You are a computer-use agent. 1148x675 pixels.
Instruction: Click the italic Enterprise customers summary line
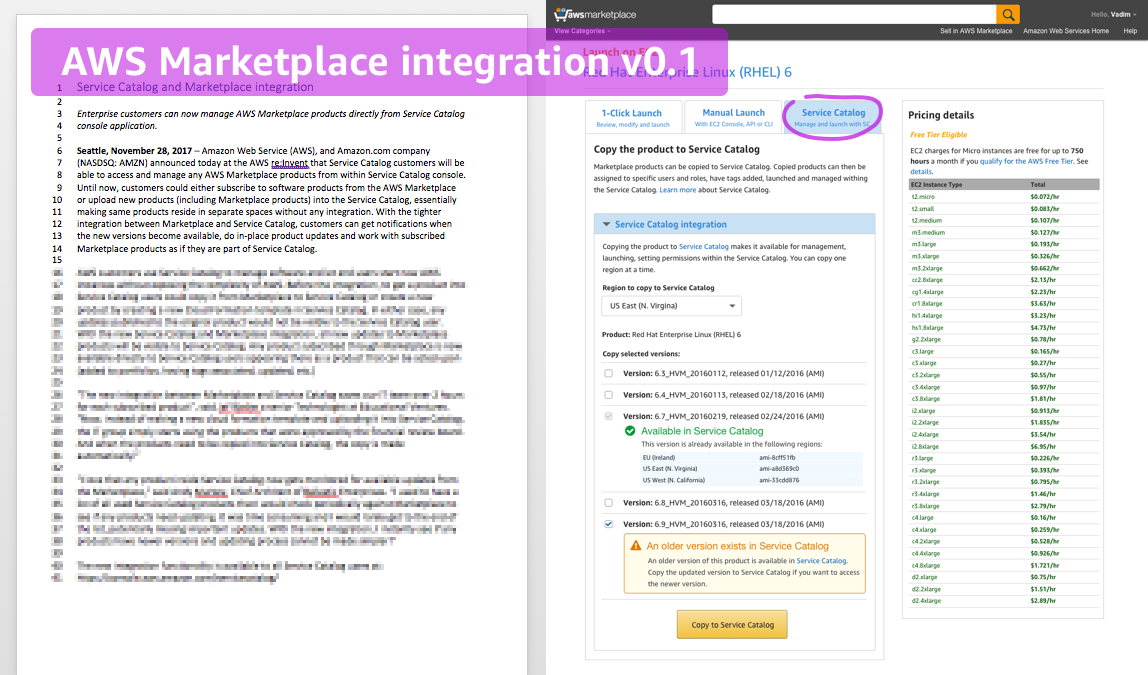point(271,120)
